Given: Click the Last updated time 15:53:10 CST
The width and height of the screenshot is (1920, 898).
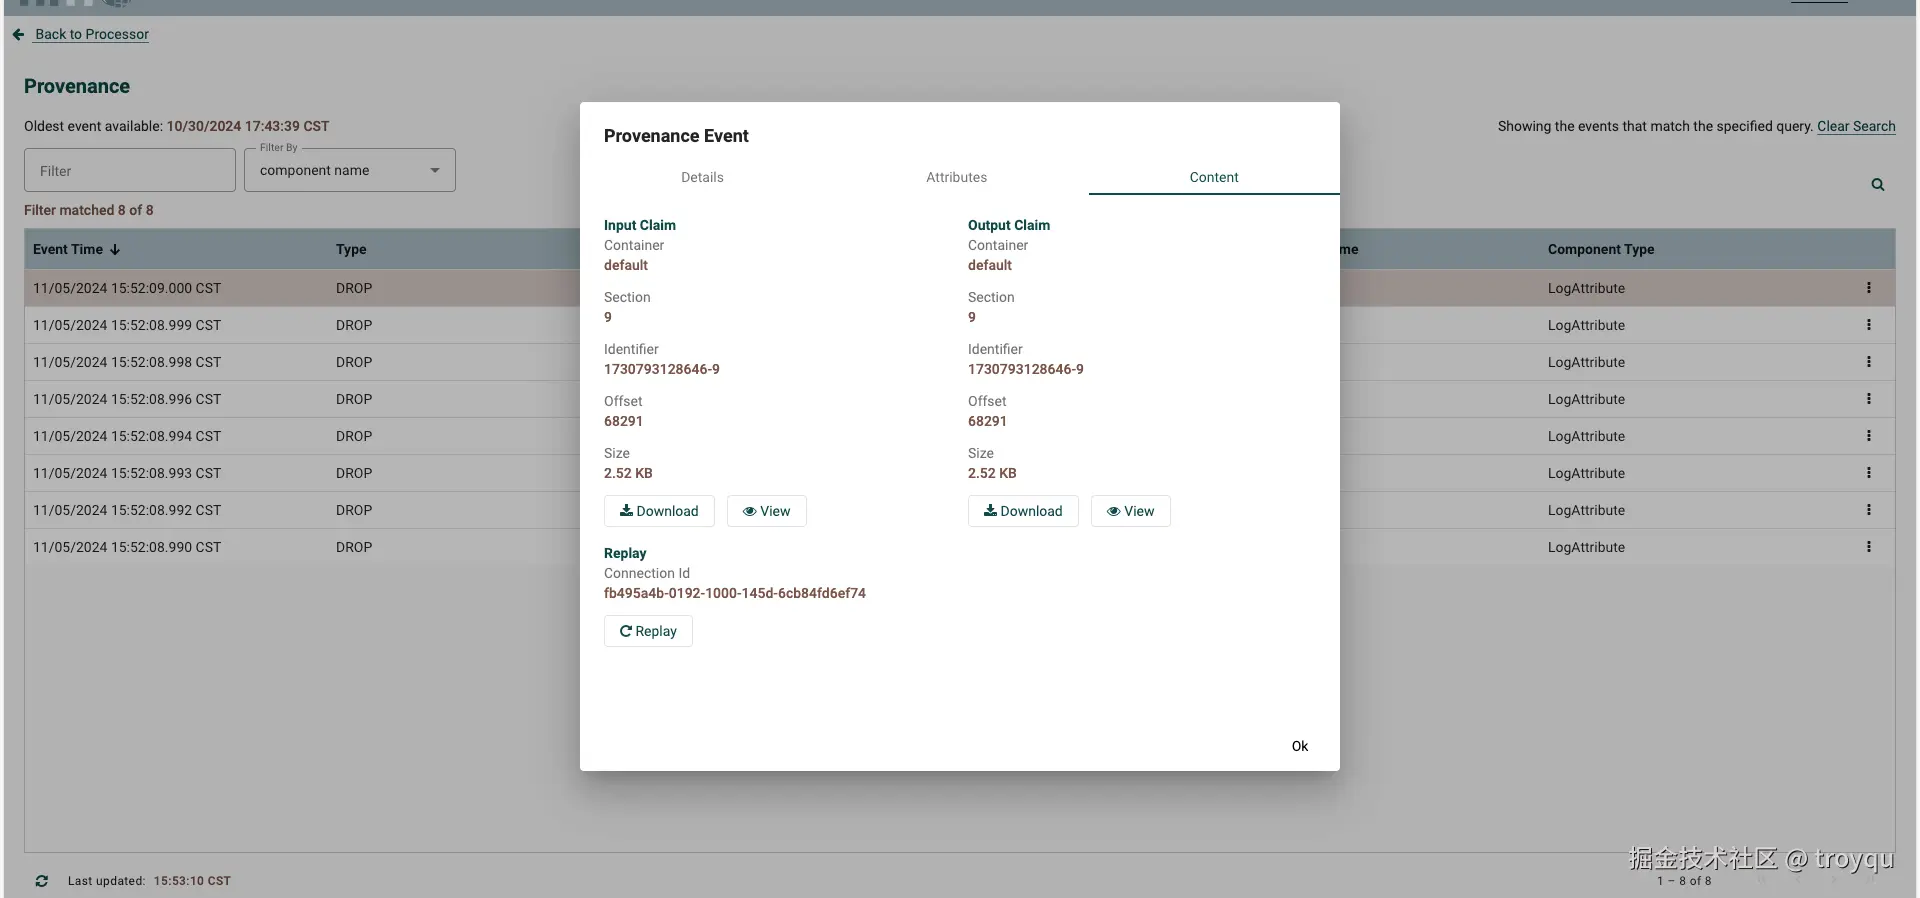Looking at the screenshot, I should (192, 881).
